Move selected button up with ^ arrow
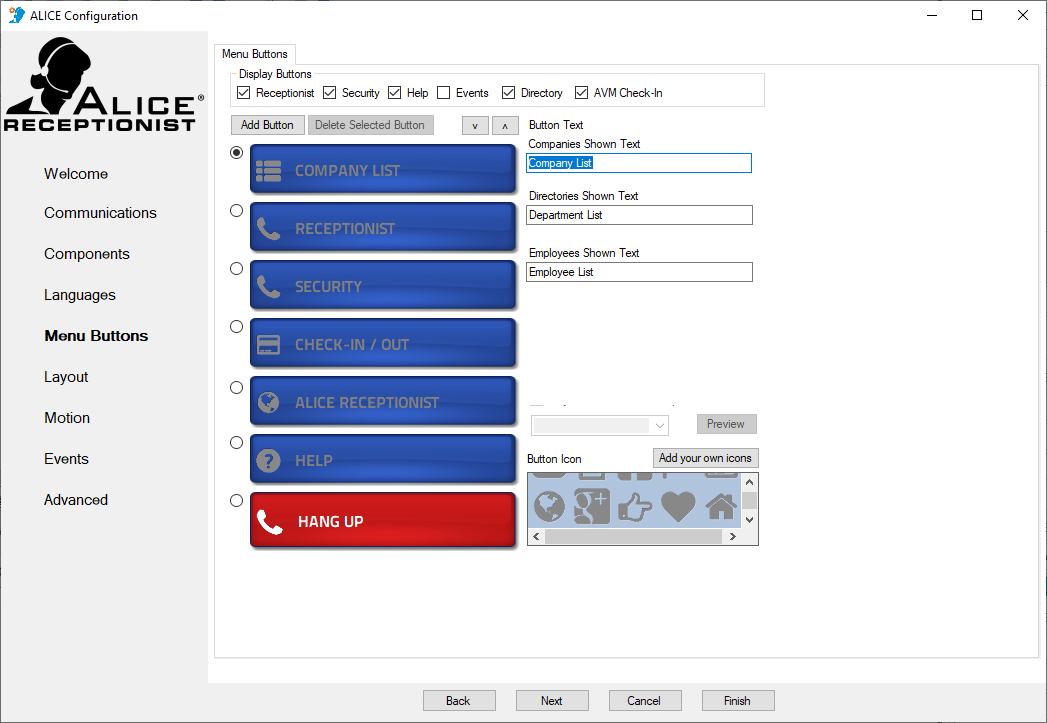1047x723 pixels. click(505, 126)
